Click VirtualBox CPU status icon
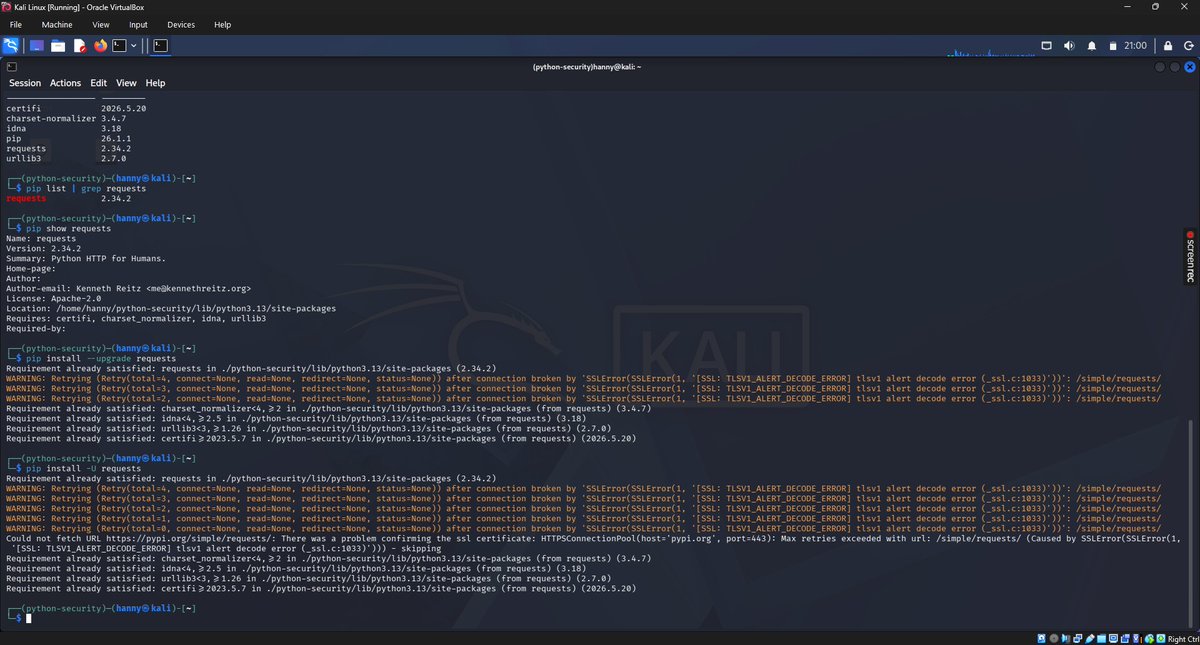Screen dimensions: 1200x645 [1137, 639]
